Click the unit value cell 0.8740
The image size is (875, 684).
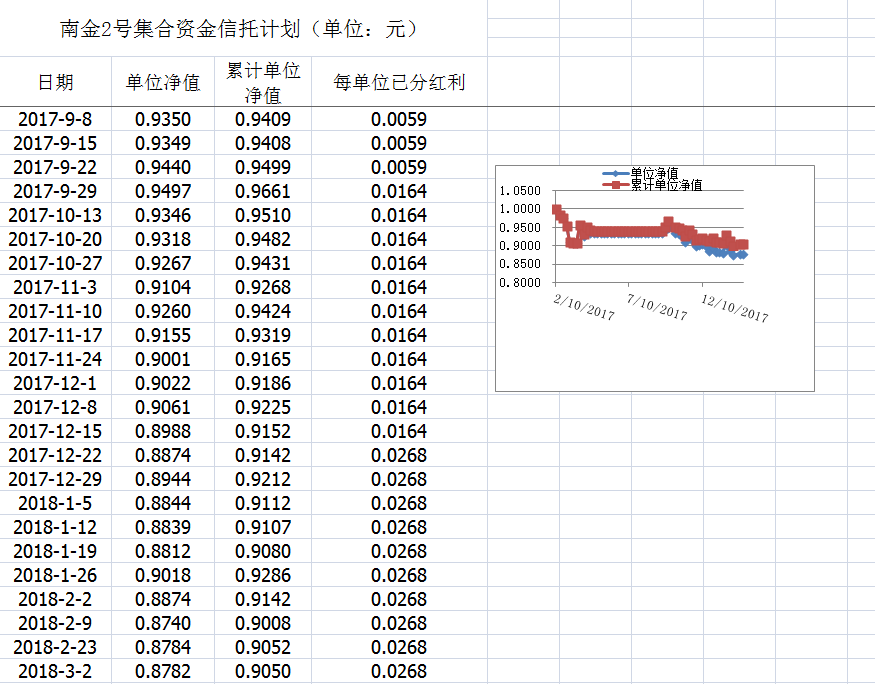point(163,624)
